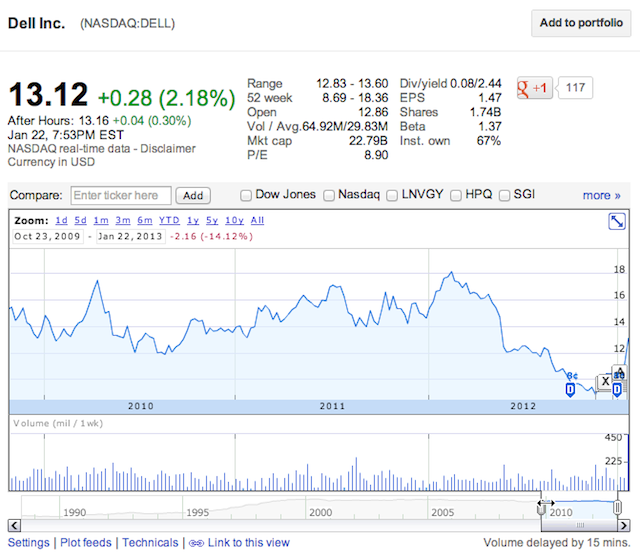Screen dimensions: 640x559
Task: Click the Add to portfolio button
Action: [x=581, y=23]
